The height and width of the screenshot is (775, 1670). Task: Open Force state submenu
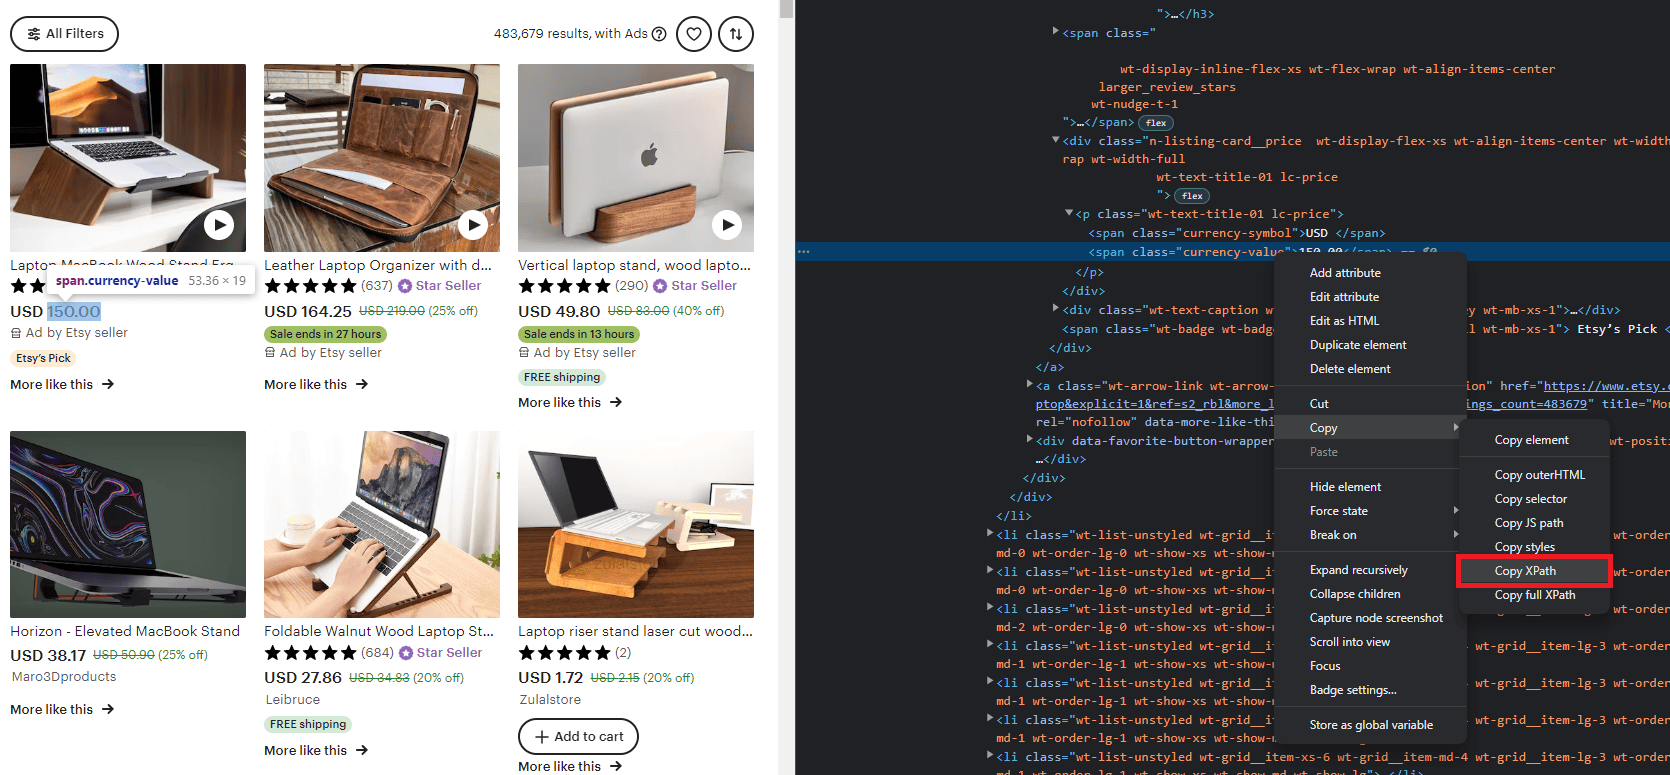coord(1370,511)
